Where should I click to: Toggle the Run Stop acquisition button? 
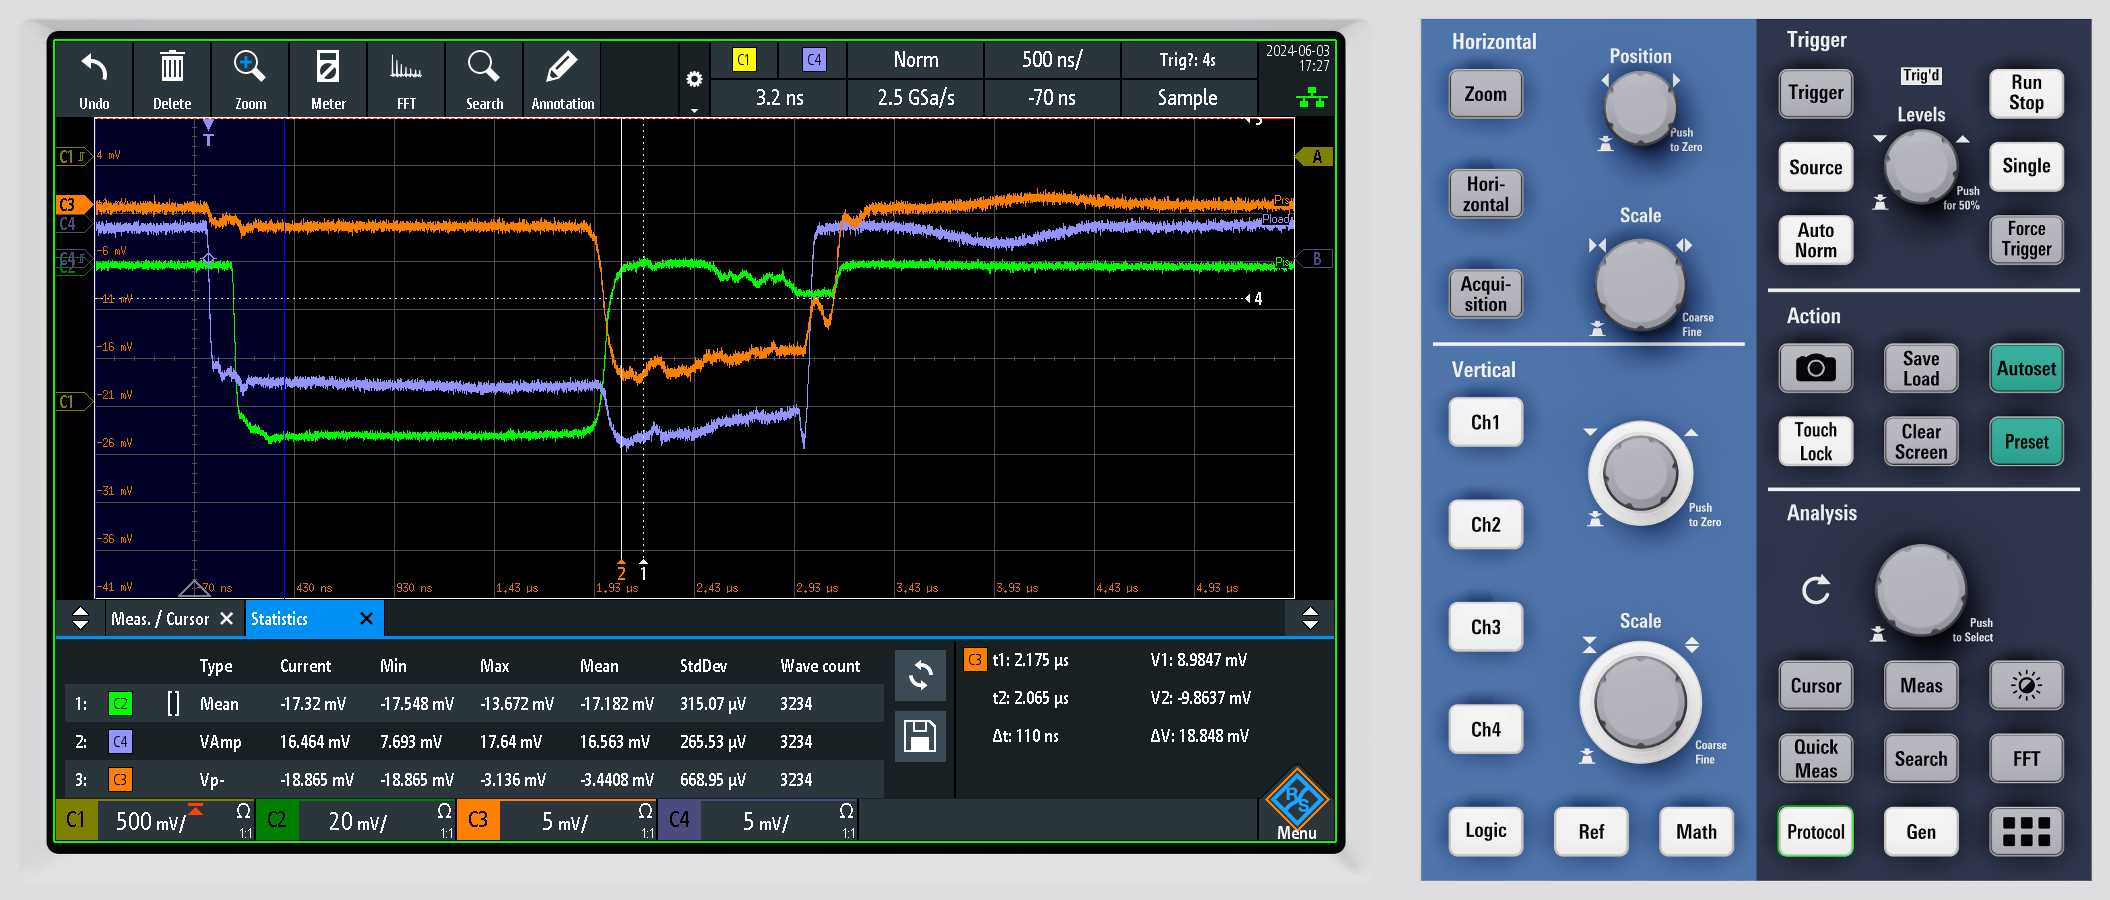[x=2025, y=93]
